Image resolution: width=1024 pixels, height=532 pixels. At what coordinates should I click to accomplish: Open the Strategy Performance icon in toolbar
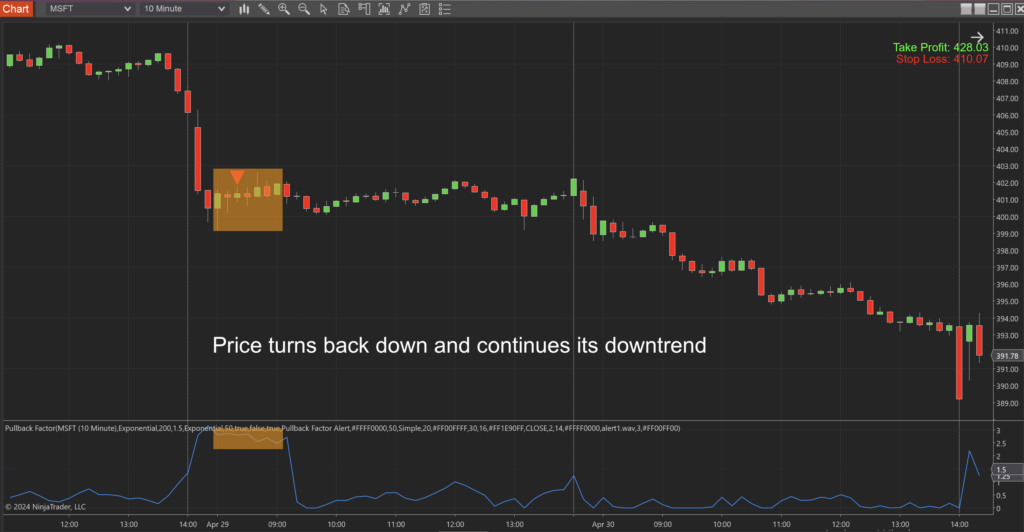424,9
